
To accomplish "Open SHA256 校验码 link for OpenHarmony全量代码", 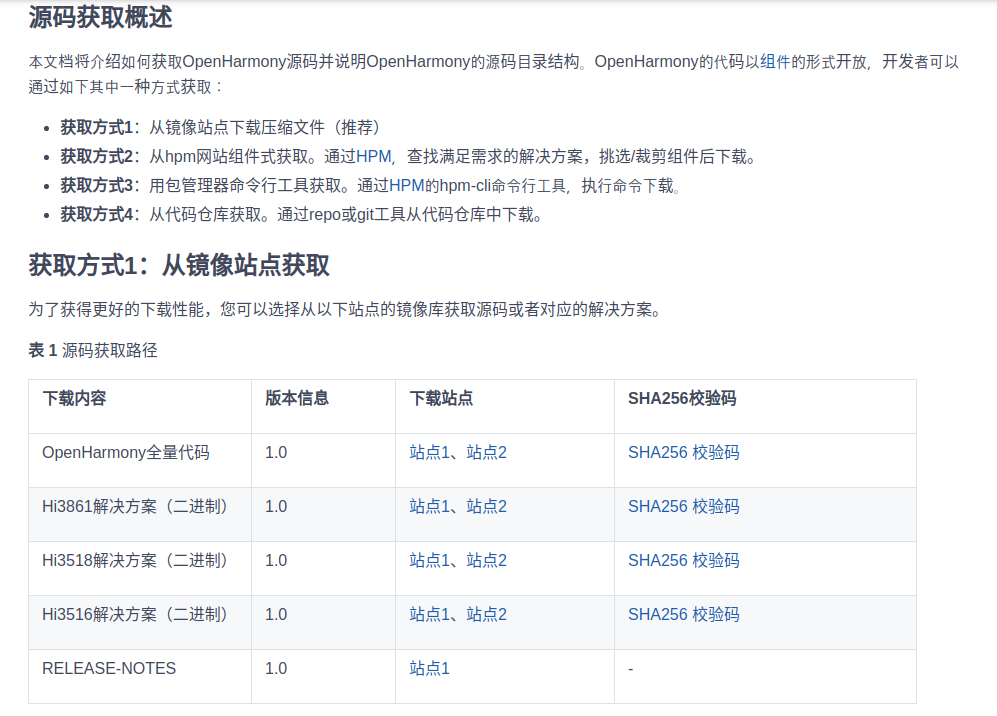I will point(684,452).
